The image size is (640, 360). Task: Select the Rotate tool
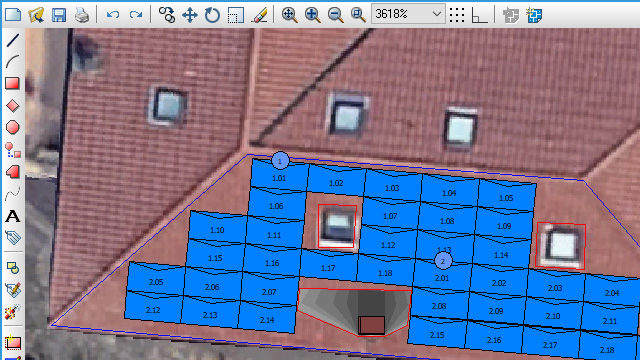coord(212,15)
